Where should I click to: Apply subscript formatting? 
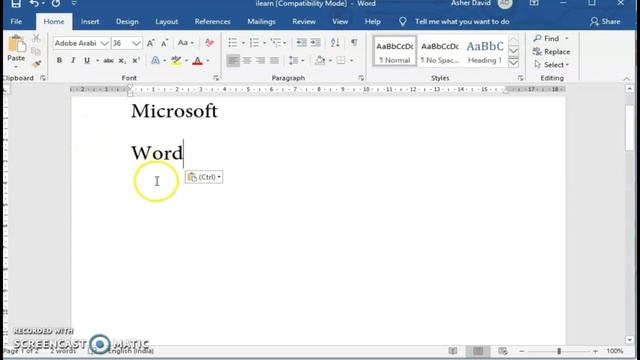point(122,61)
